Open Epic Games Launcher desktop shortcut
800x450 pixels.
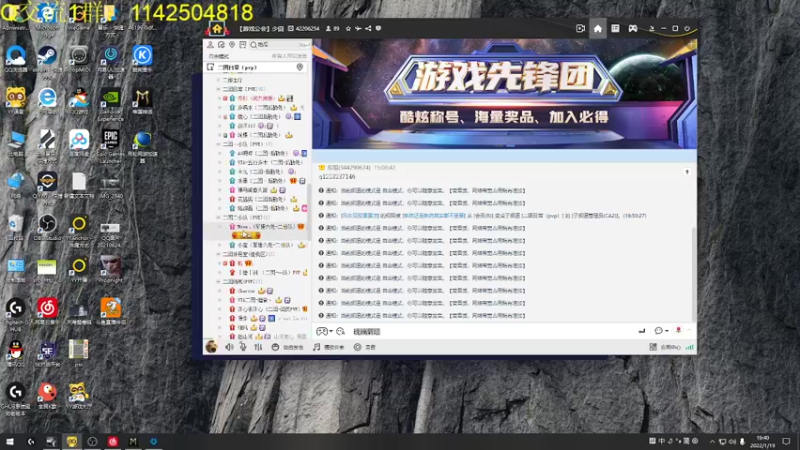click(x=111, y=145)
